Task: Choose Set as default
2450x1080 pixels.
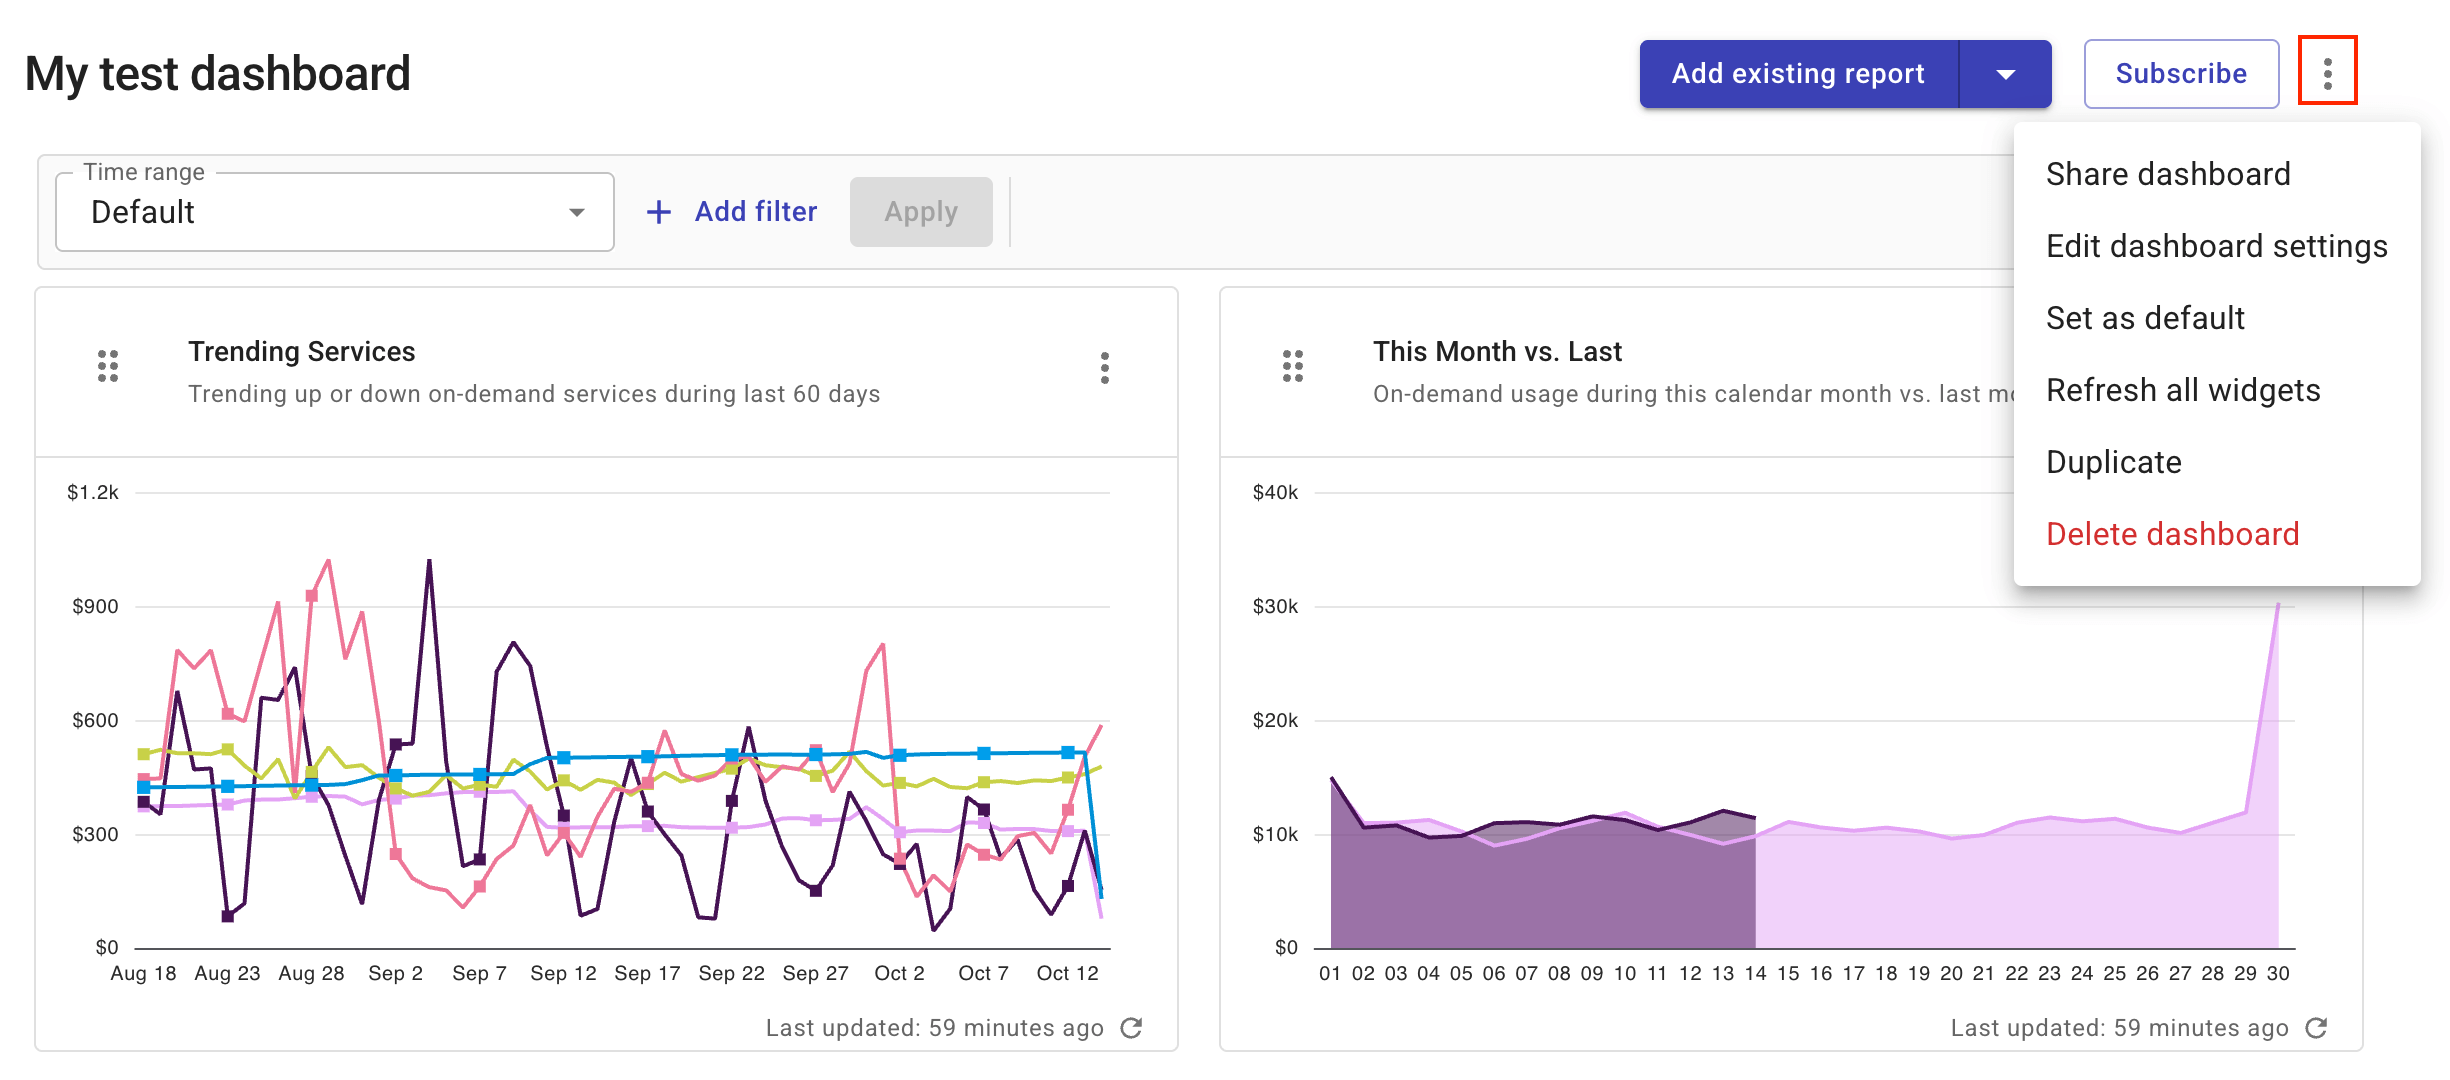Action: click(2144, 317)
